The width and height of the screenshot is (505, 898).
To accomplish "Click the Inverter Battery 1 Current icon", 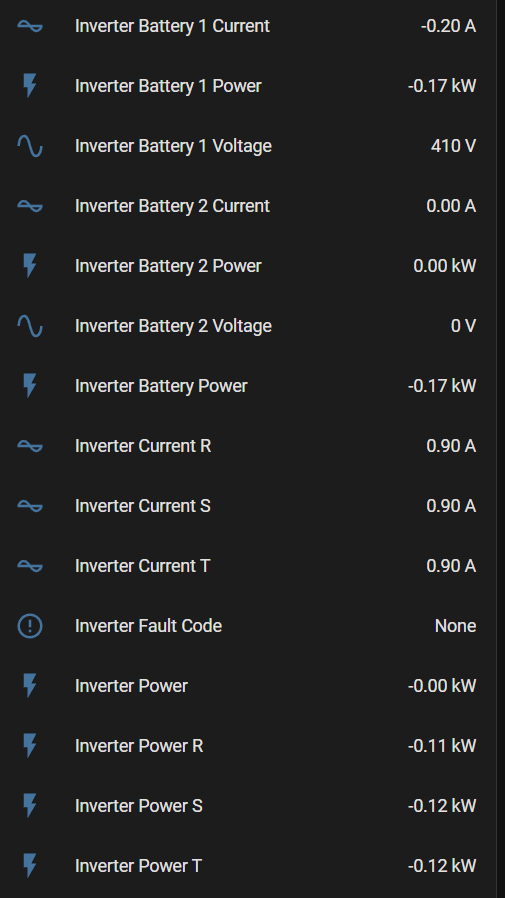I will tap(30, 26).
